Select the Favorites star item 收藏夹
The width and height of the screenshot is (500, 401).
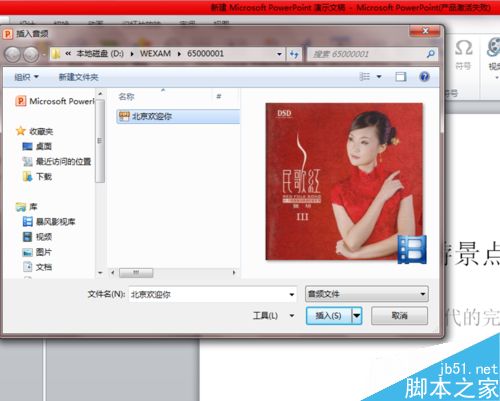coord(35,131)
